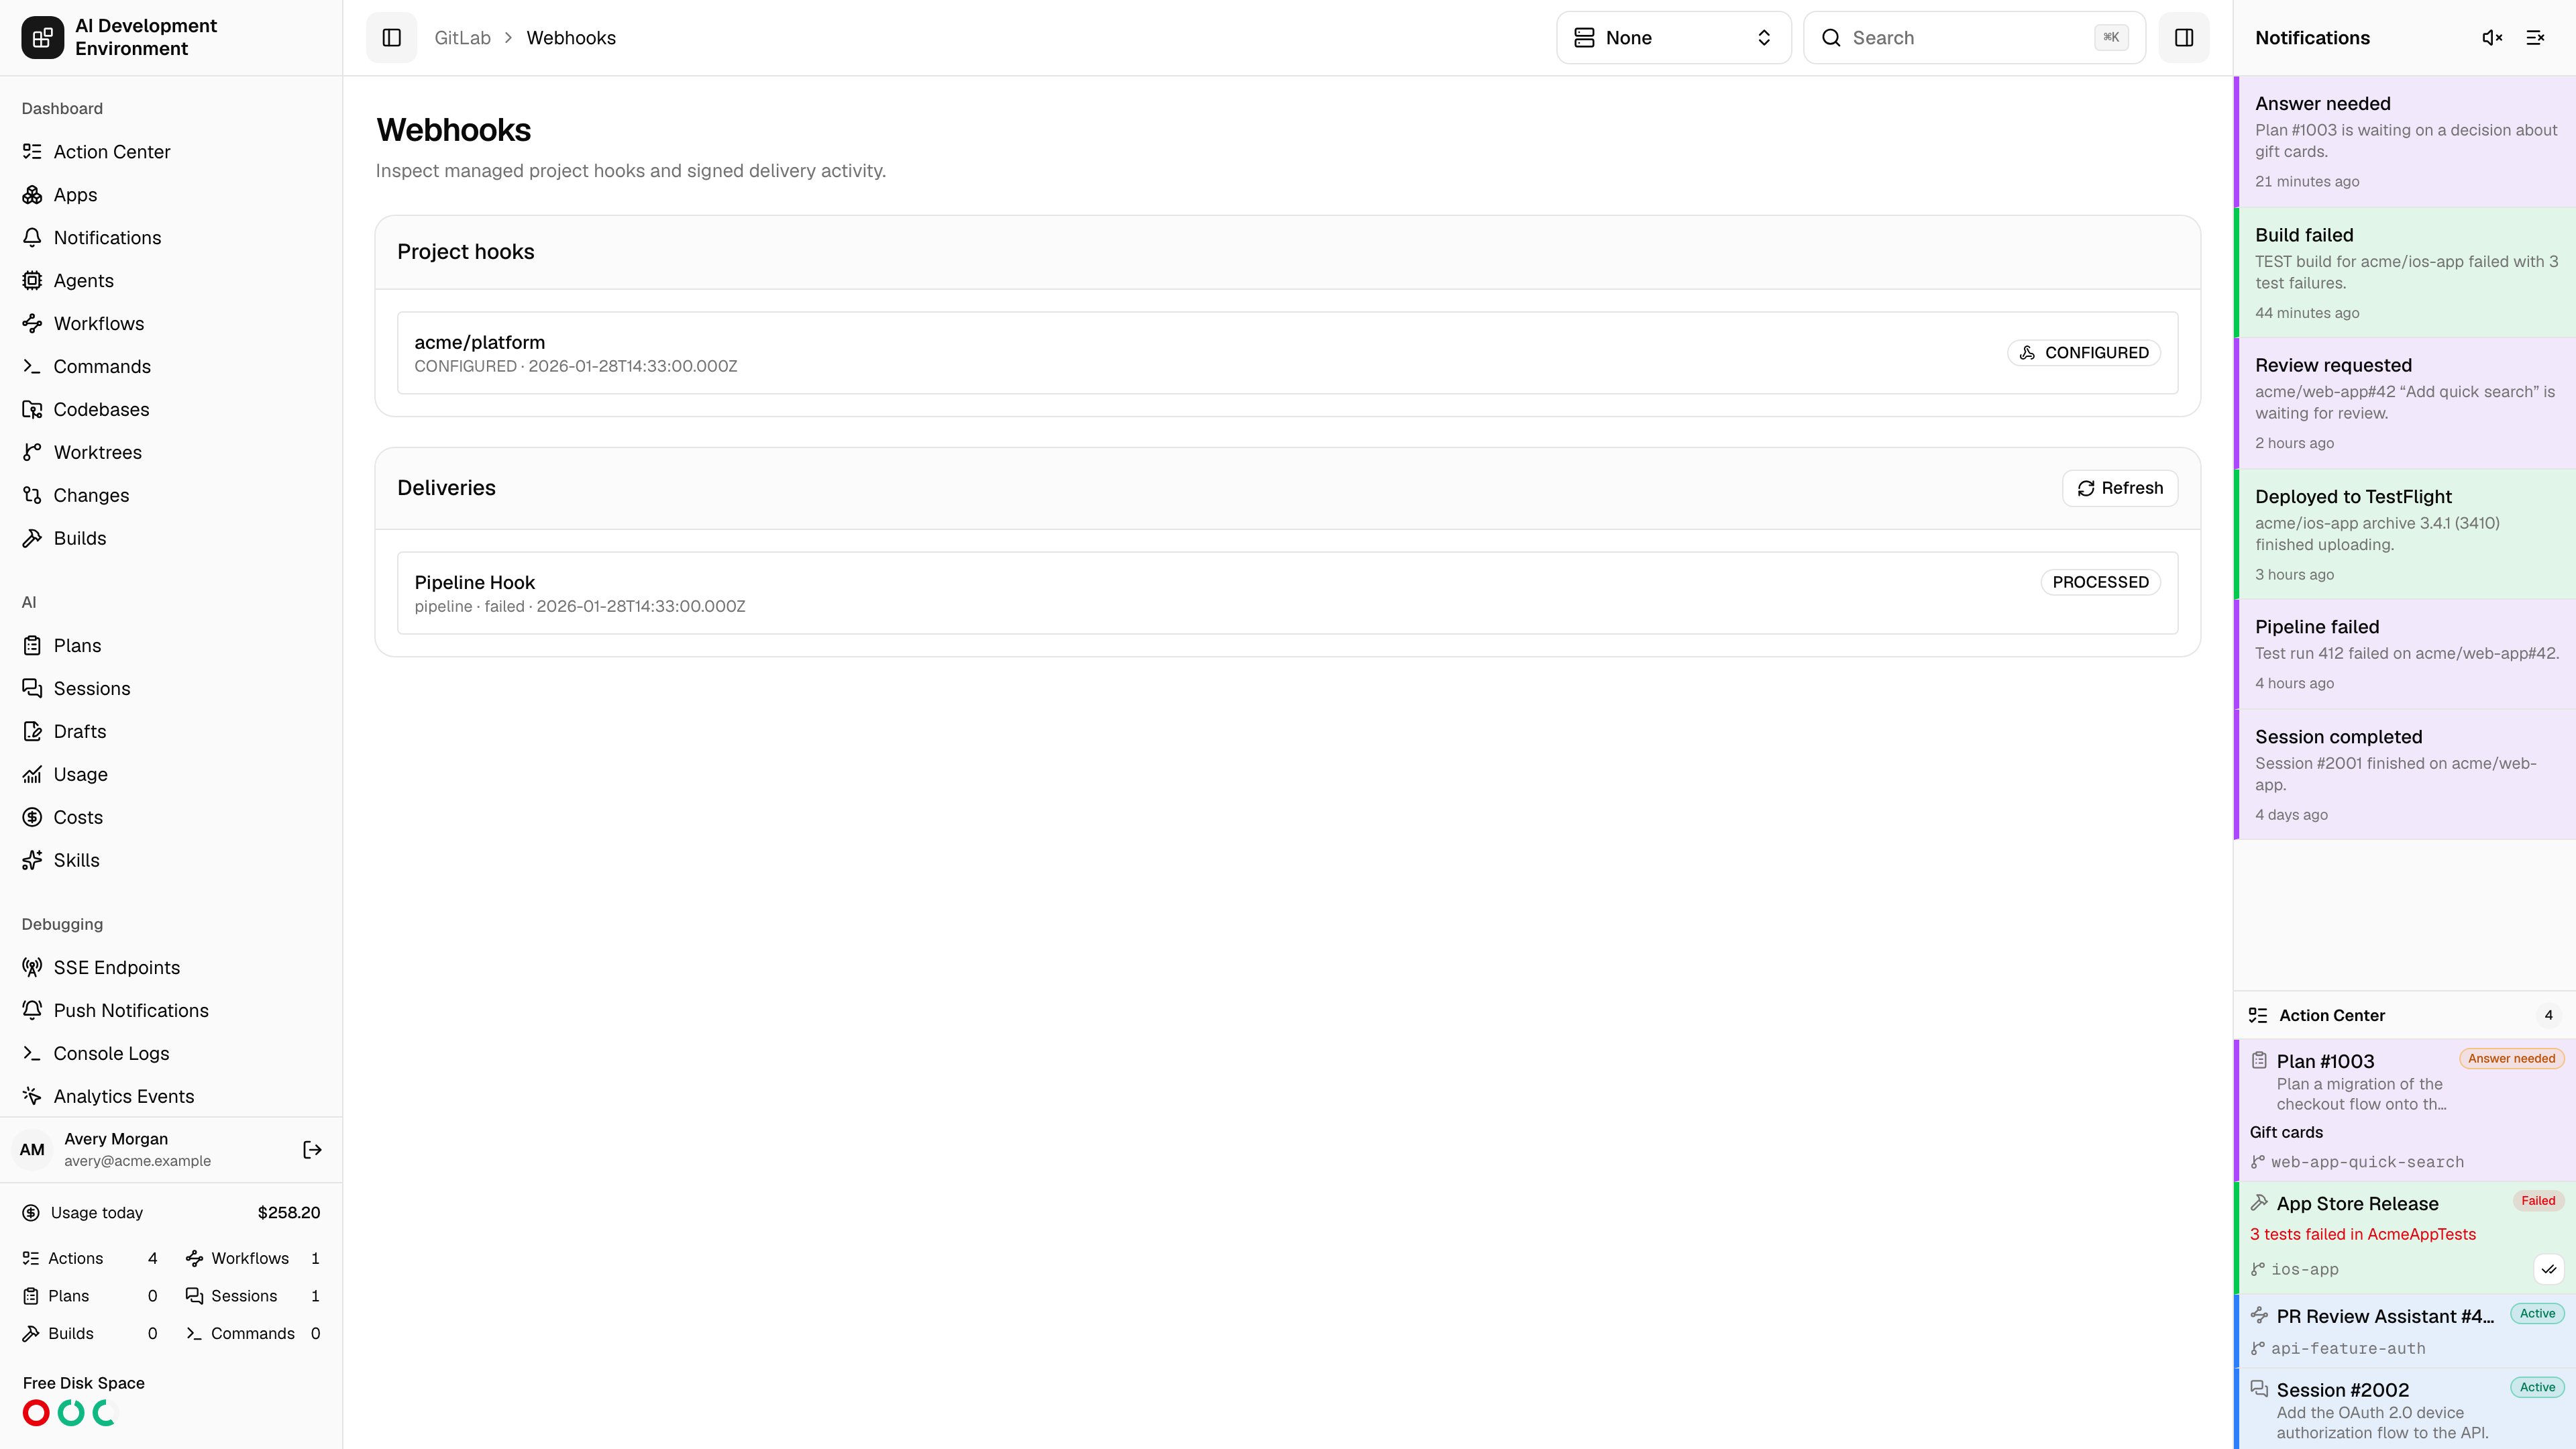2576x1449 pixels.
Task: Click the Workflows sidebar icon
Action: click(x=32, y=324)
